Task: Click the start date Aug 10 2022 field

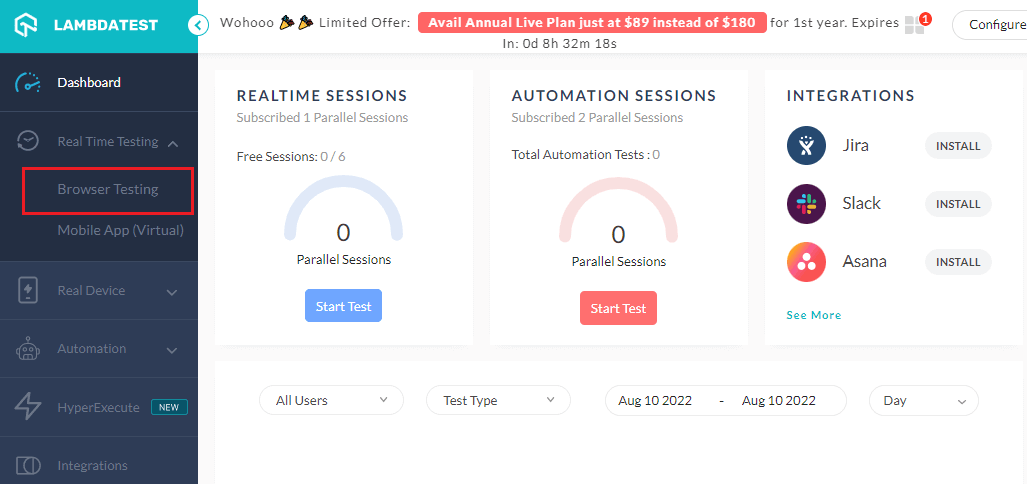Action: click(x=655, y=401)
